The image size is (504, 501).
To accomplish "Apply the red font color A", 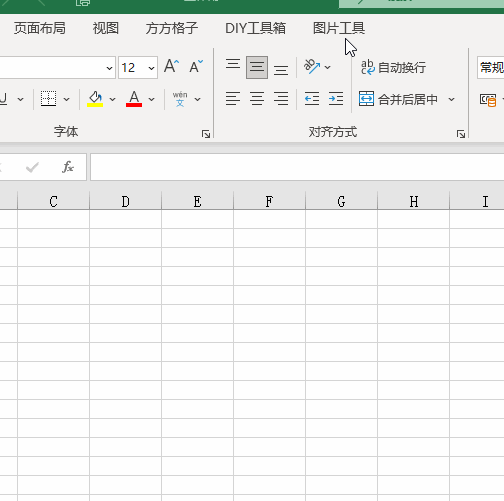I will [x=134, y=99].
